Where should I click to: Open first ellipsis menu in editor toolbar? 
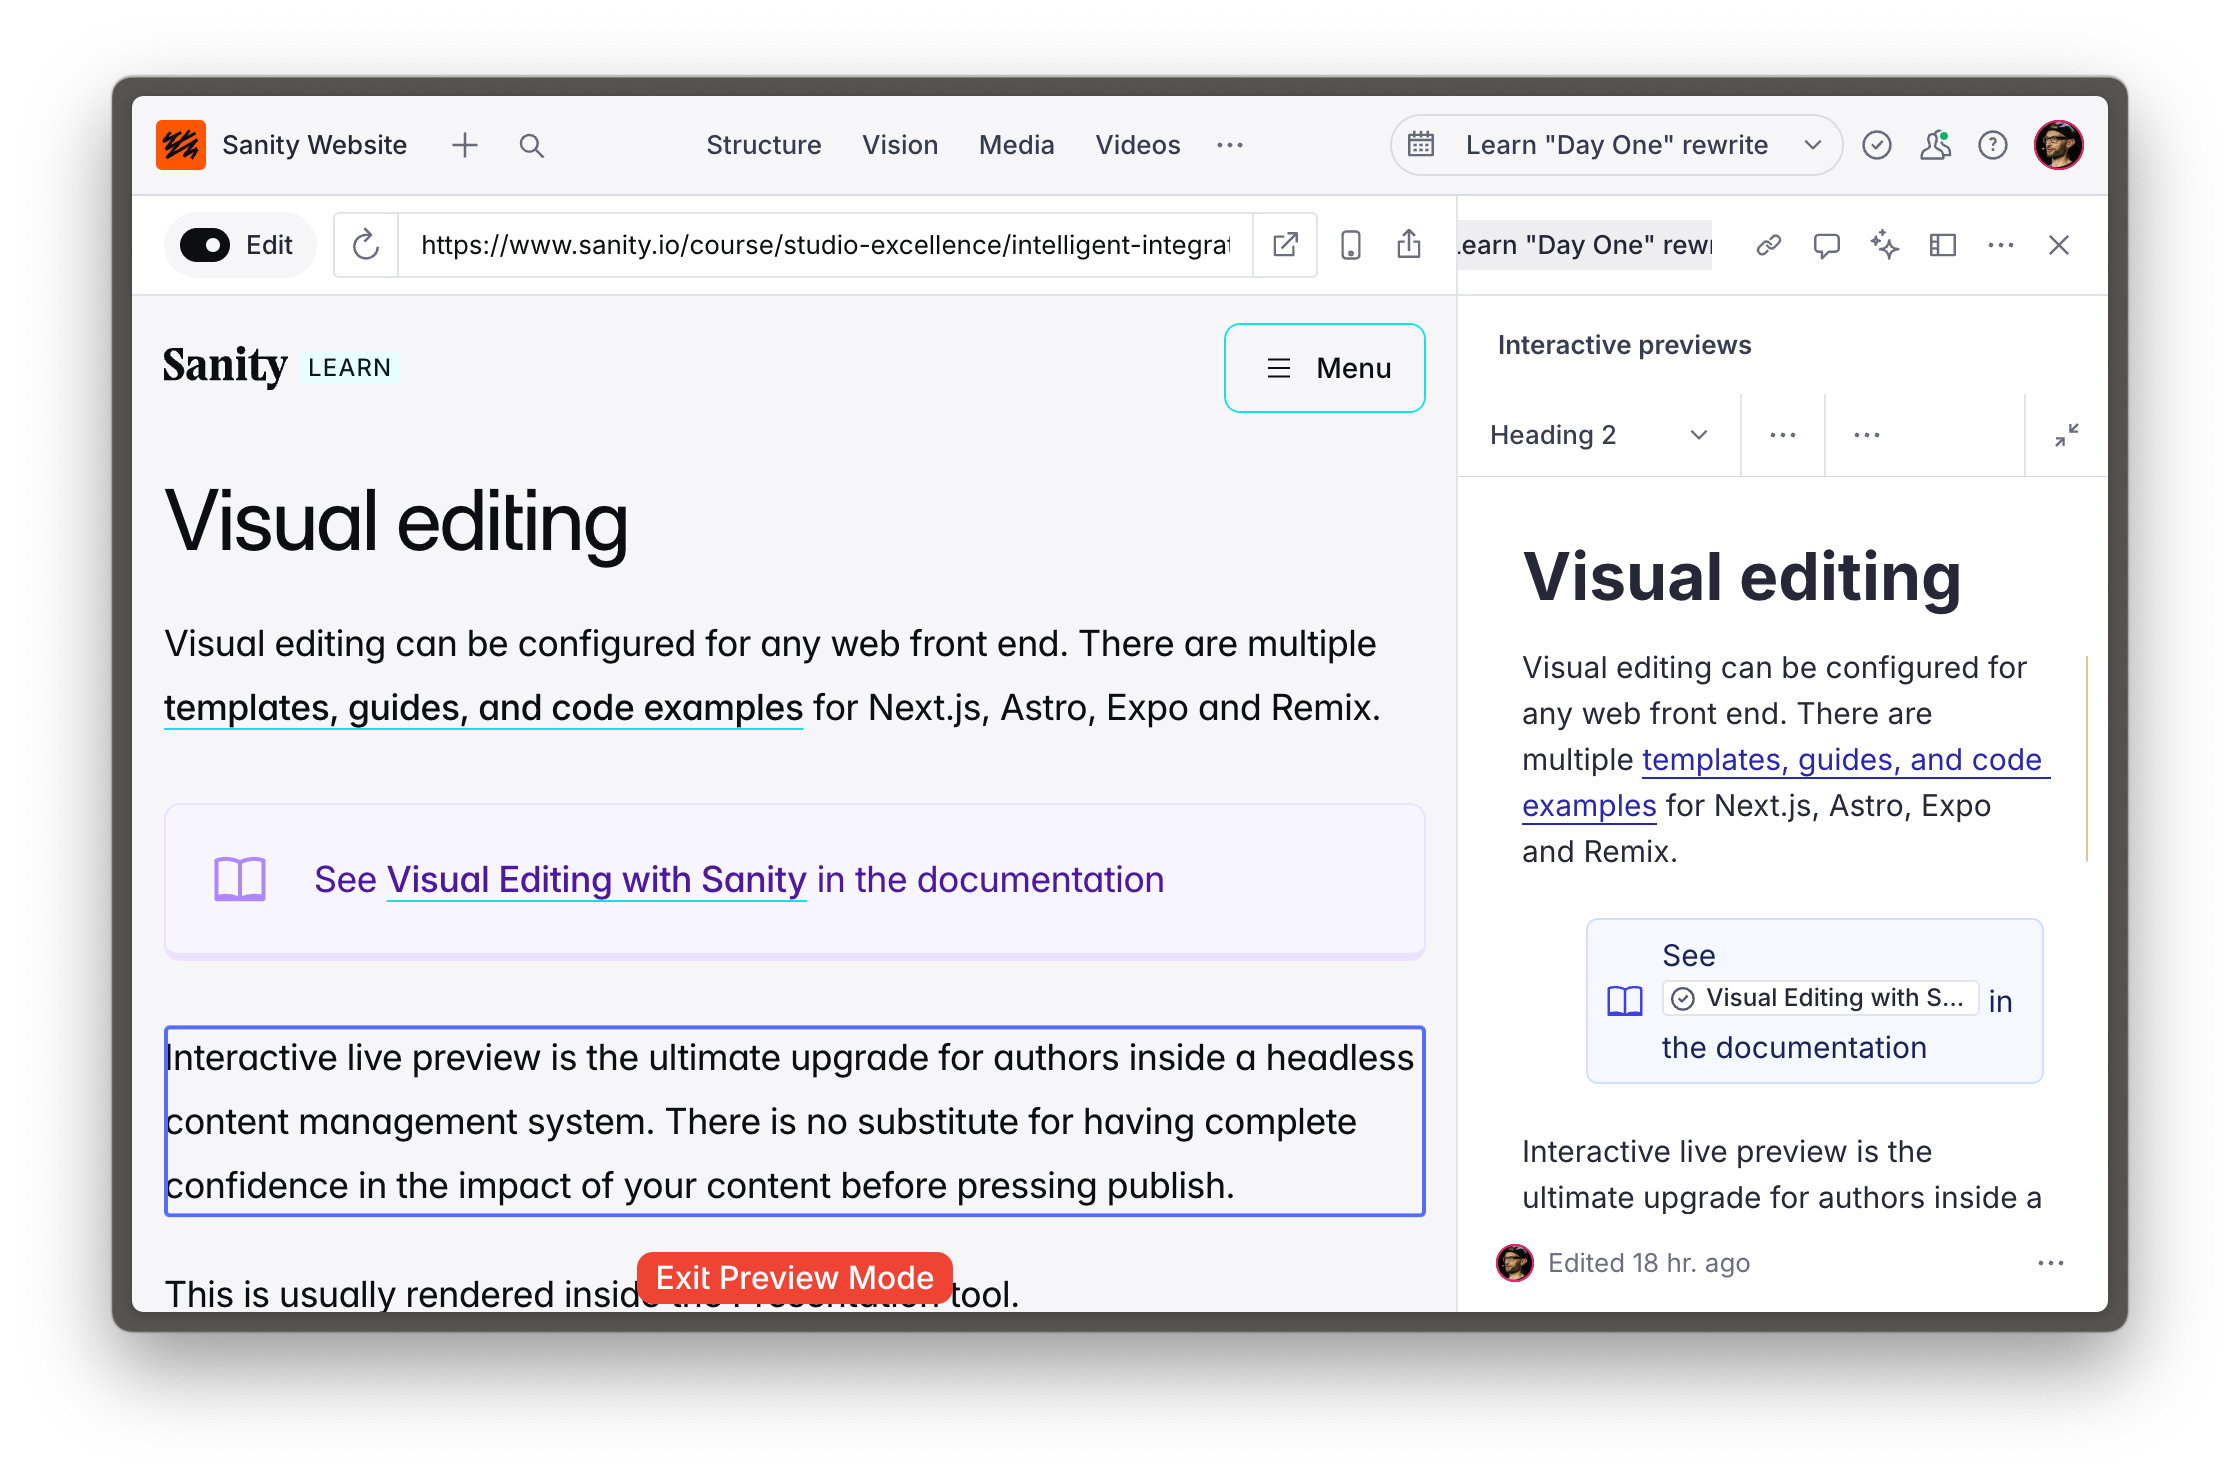[x=1783, y=435]
